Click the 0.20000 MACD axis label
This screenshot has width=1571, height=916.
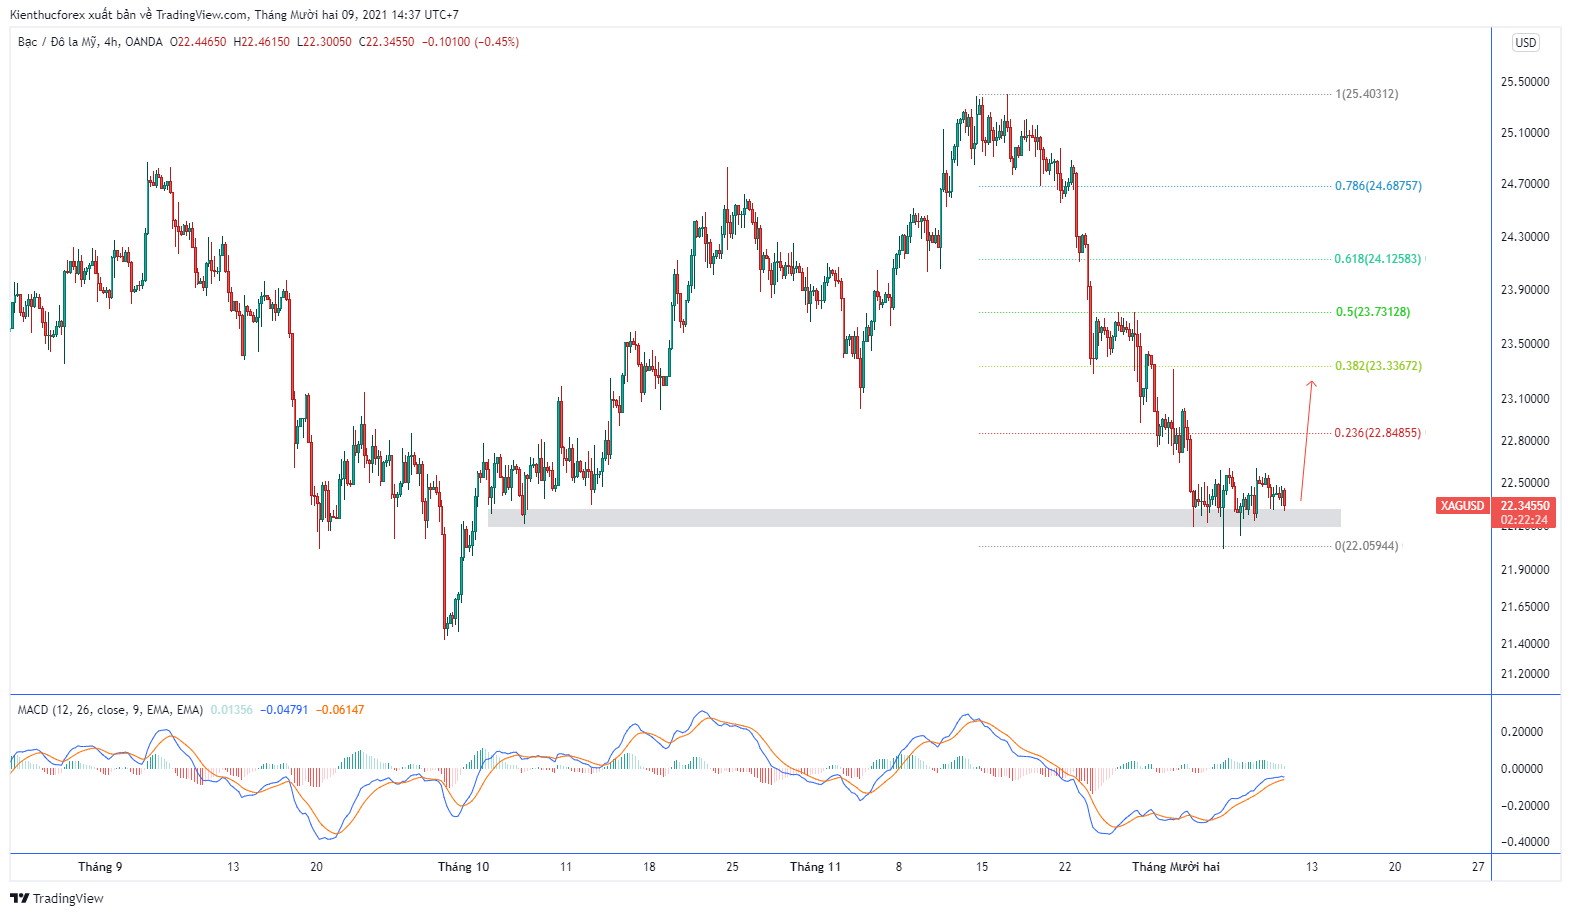[1521, 732]
